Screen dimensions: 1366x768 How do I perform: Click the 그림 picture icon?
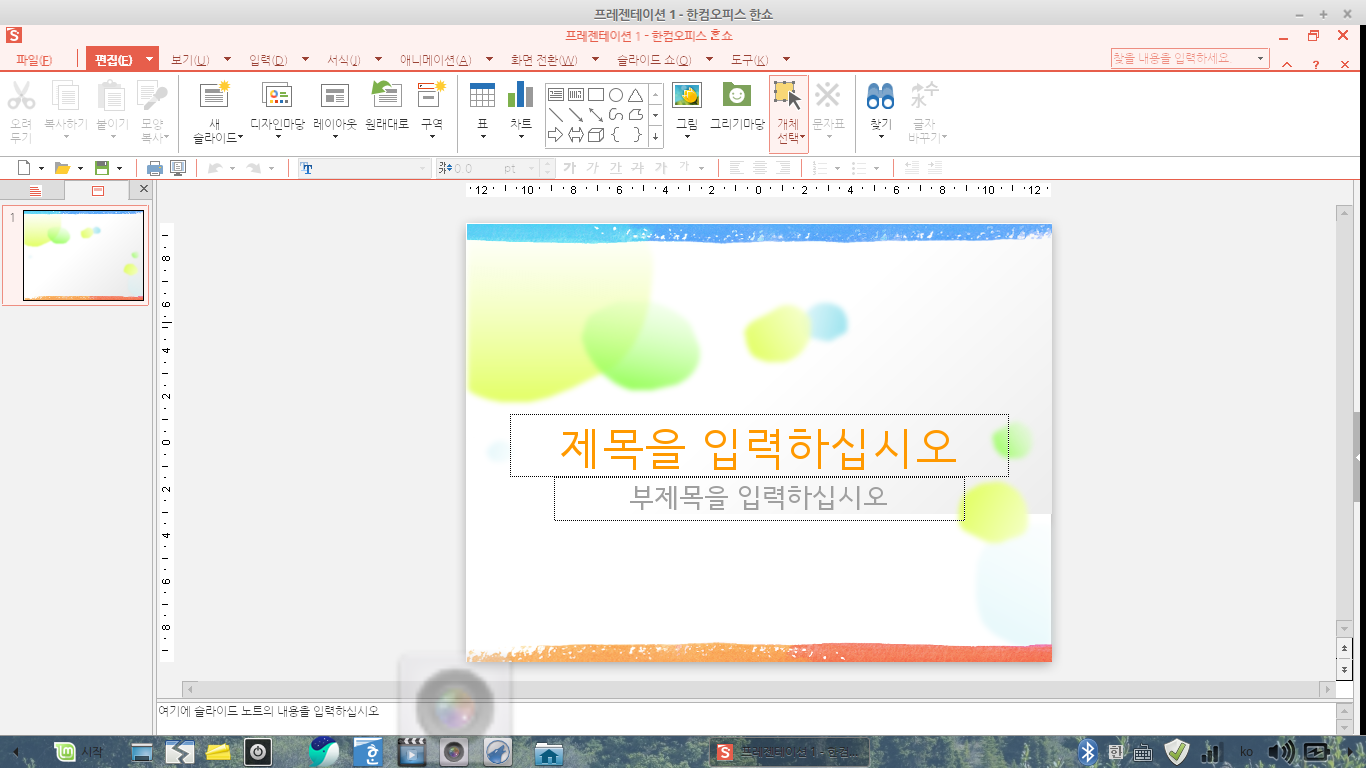click(x=686, y=95)
